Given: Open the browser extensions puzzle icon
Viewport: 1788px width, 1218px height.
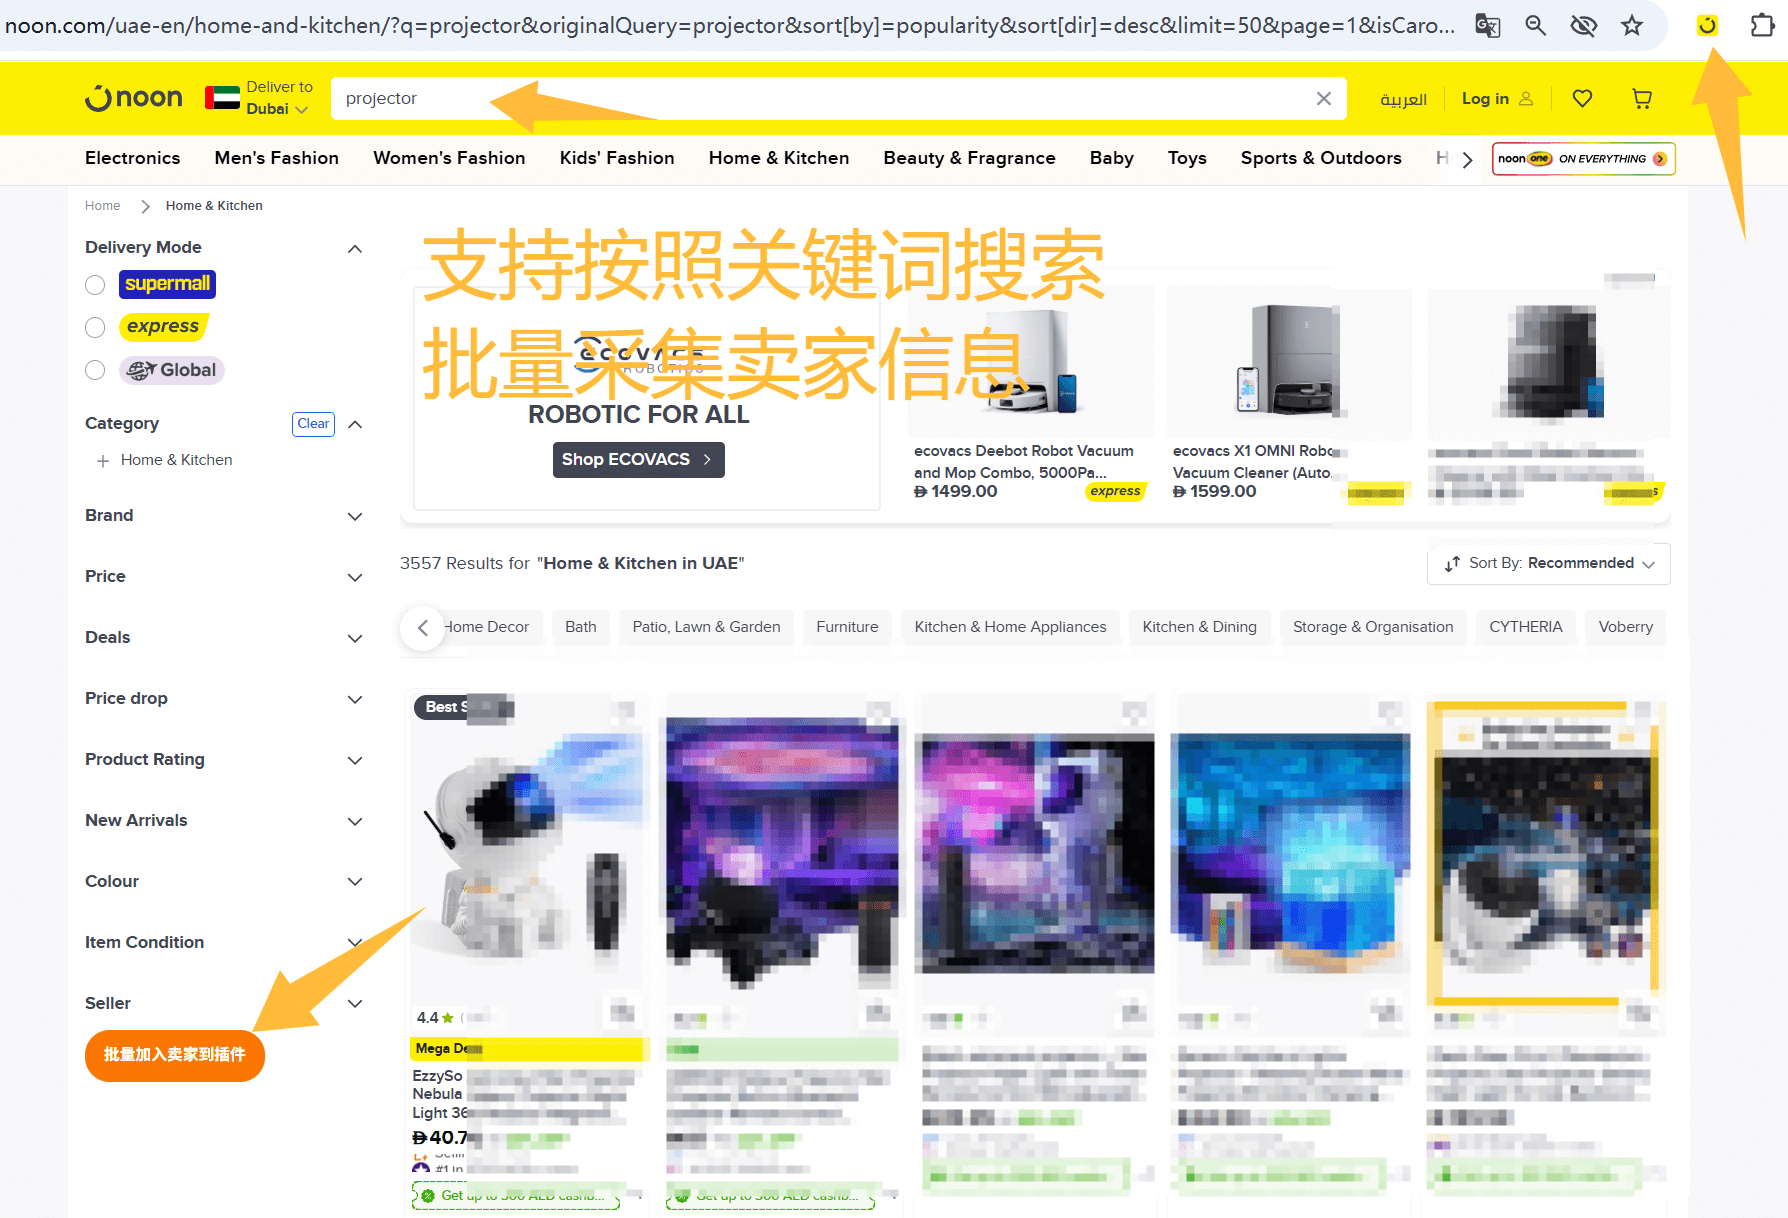Looking at the screenshot, I should 1762,25.
